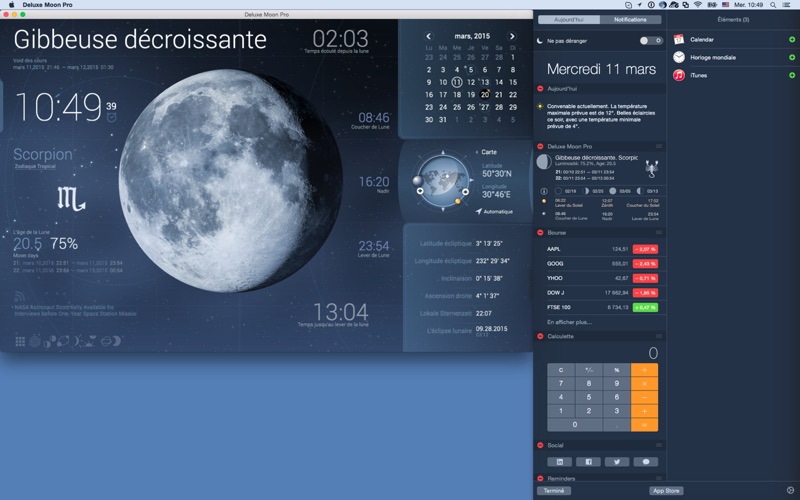The image size is (800, 500).
Task: Grab the Bourse widget reorder handle
Action: 659,233
